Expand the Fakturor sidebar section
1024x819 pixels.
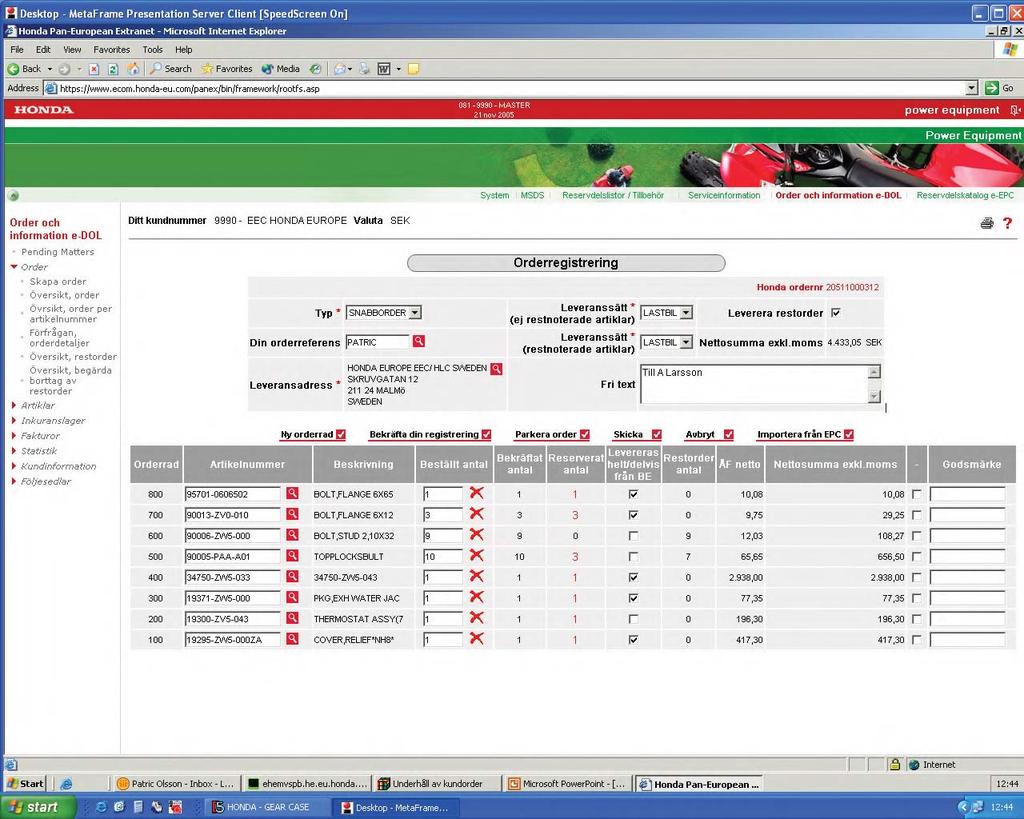click(x=14, y=436)
